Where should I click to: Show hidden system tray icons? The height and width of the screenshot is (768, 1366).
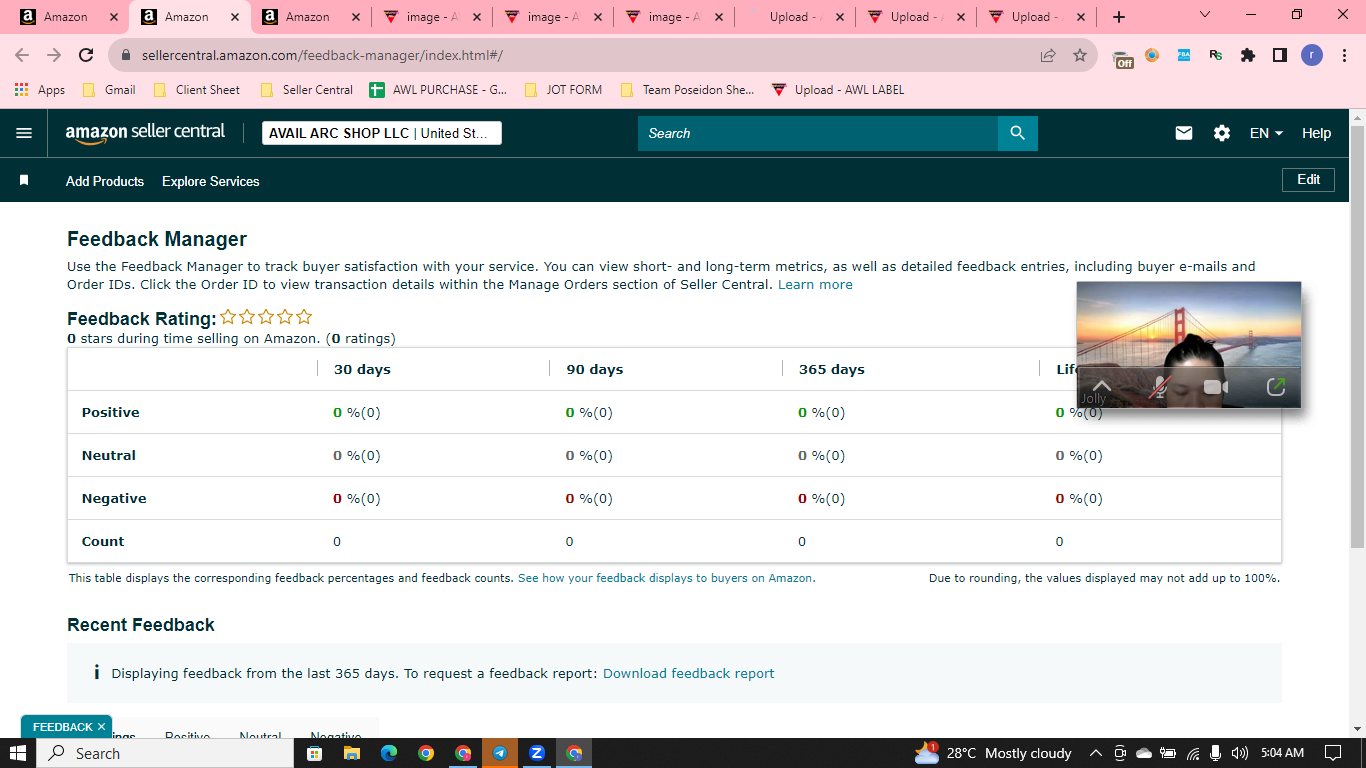click(1095, 753)
